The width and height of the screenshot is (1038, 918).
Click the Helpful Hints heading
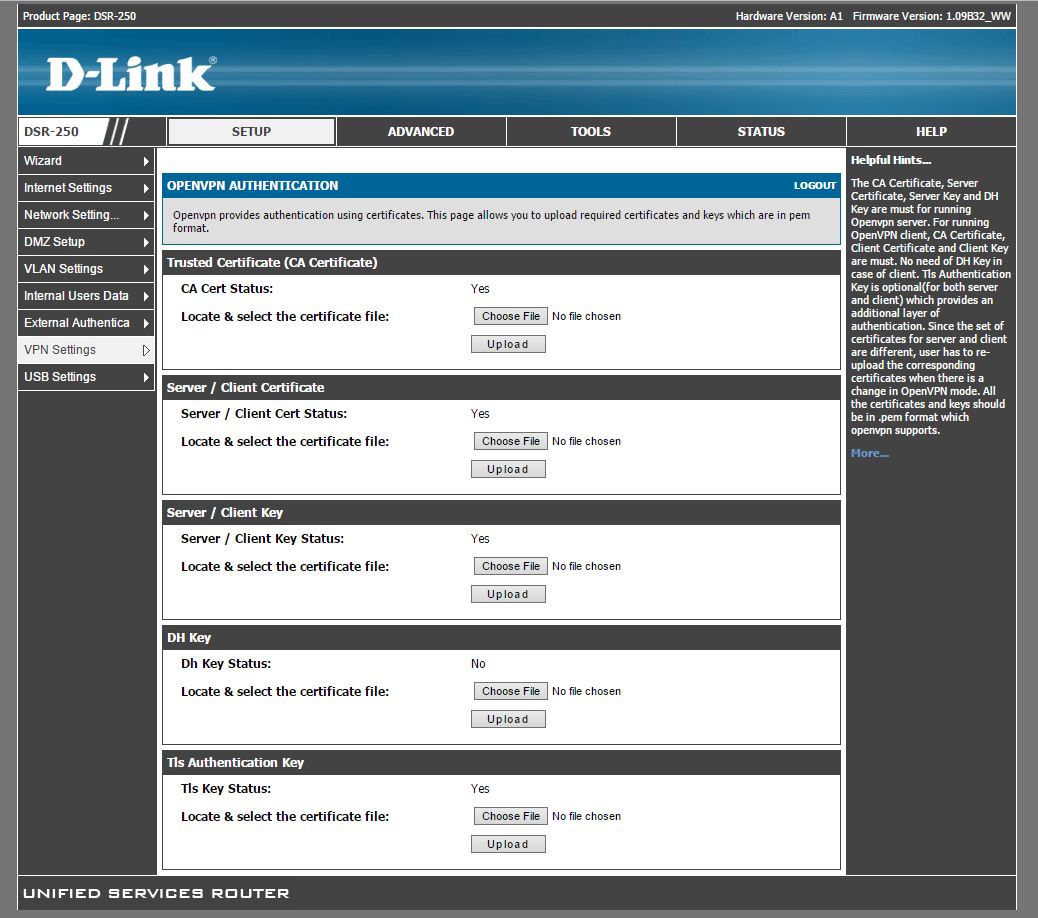tap(891, 160)
